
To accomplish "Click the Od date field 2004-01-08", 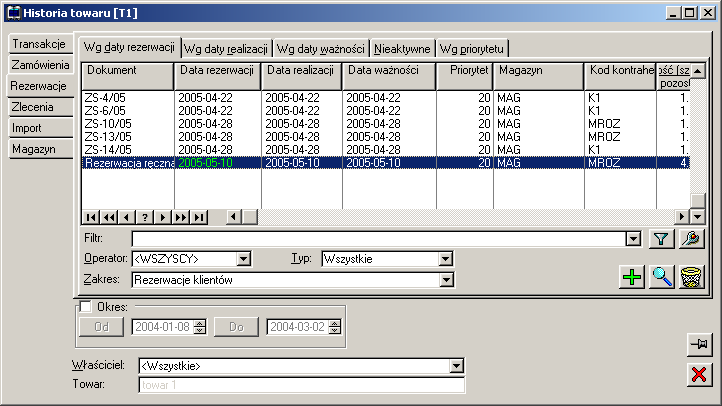I will (163, 327).
